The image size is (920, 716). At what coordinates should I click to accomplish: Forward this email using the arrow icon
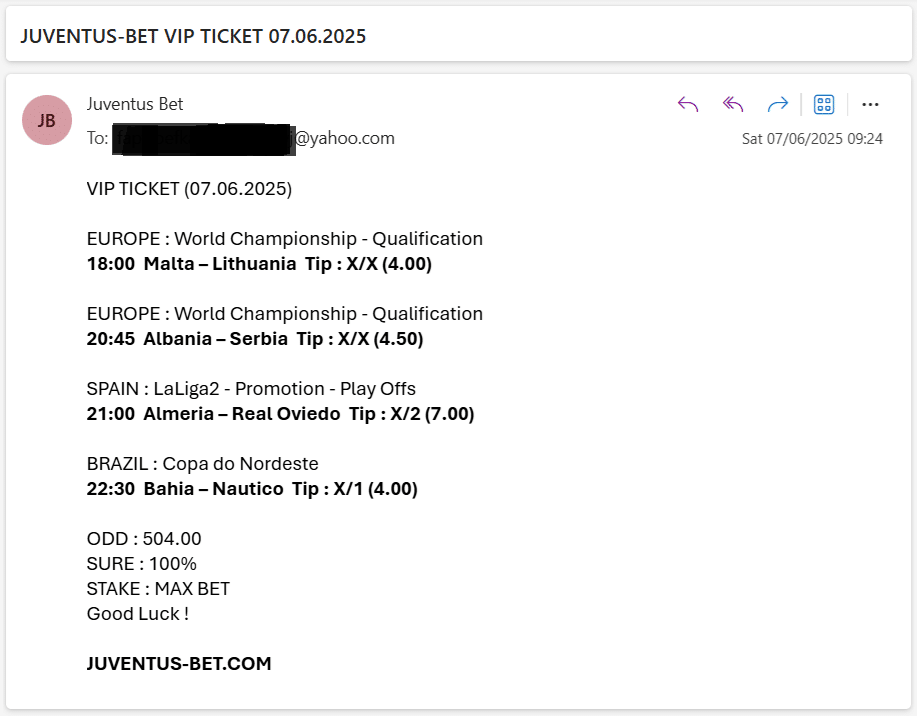tap(778, 104)
